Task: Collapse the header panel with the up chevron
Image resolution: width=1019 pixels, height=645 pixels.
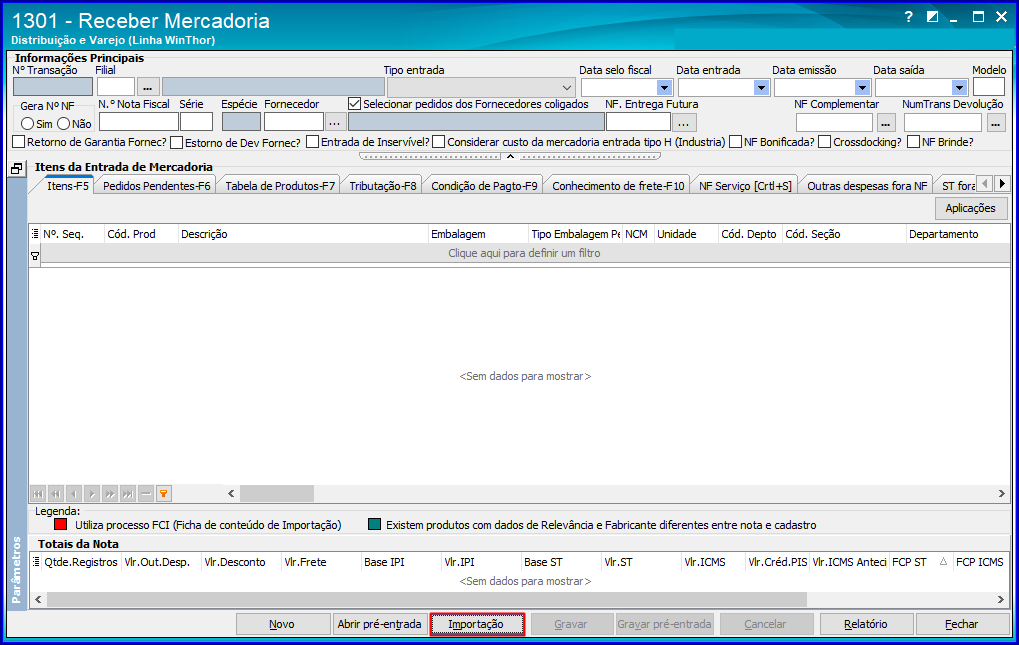Action: point(510,157)
